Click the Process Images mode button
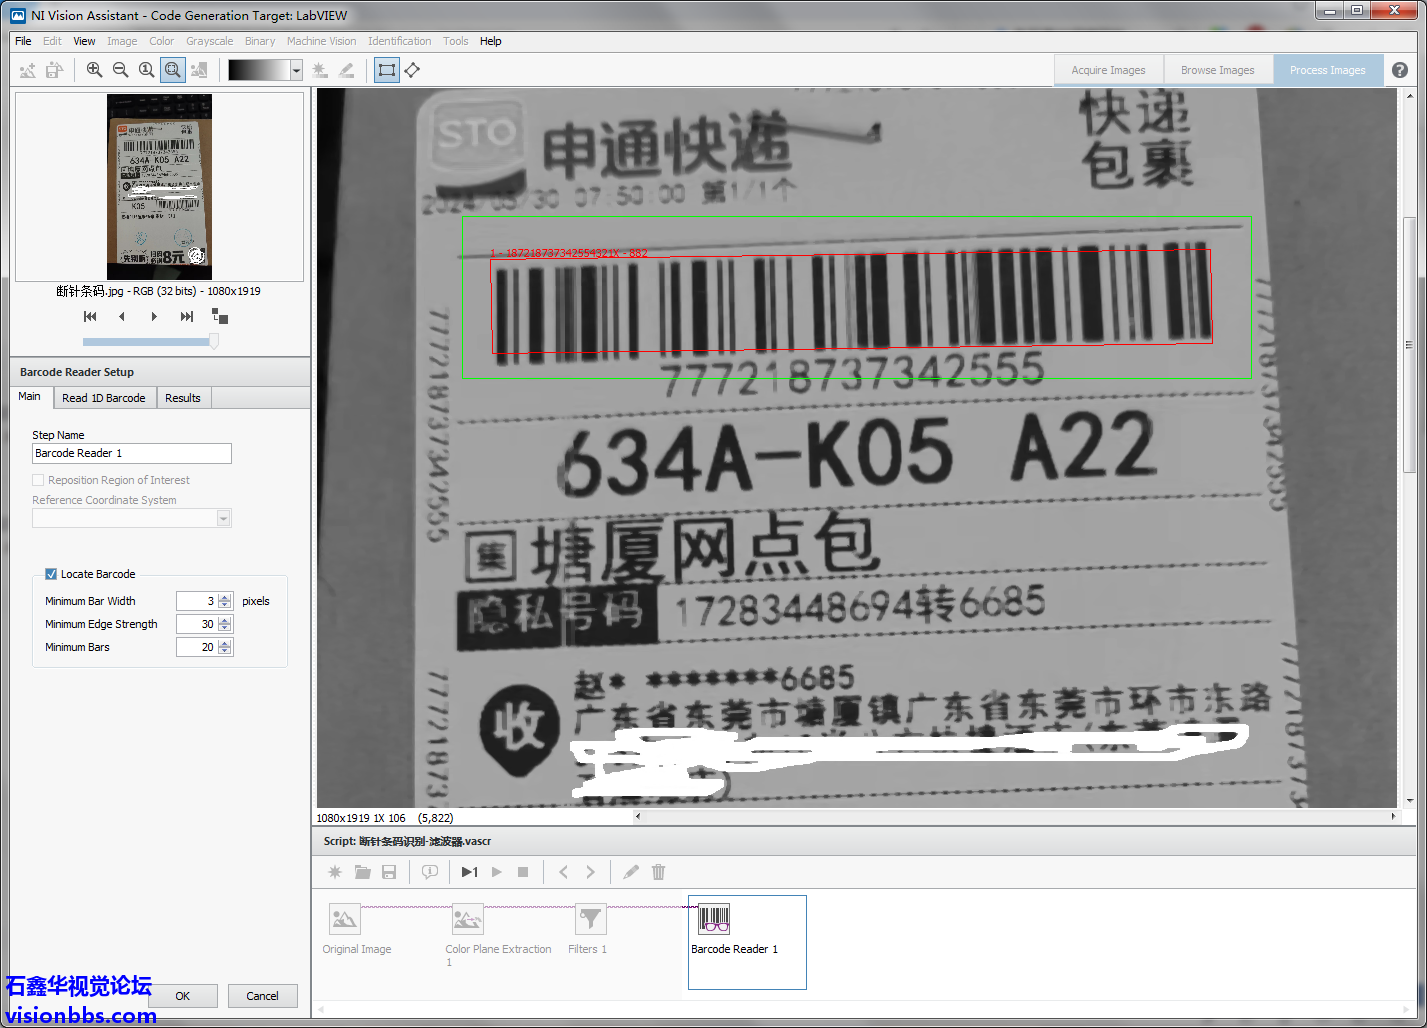Image resolution: width=1427 pixels, height=1028 pixels. [x=1327, y=70]
